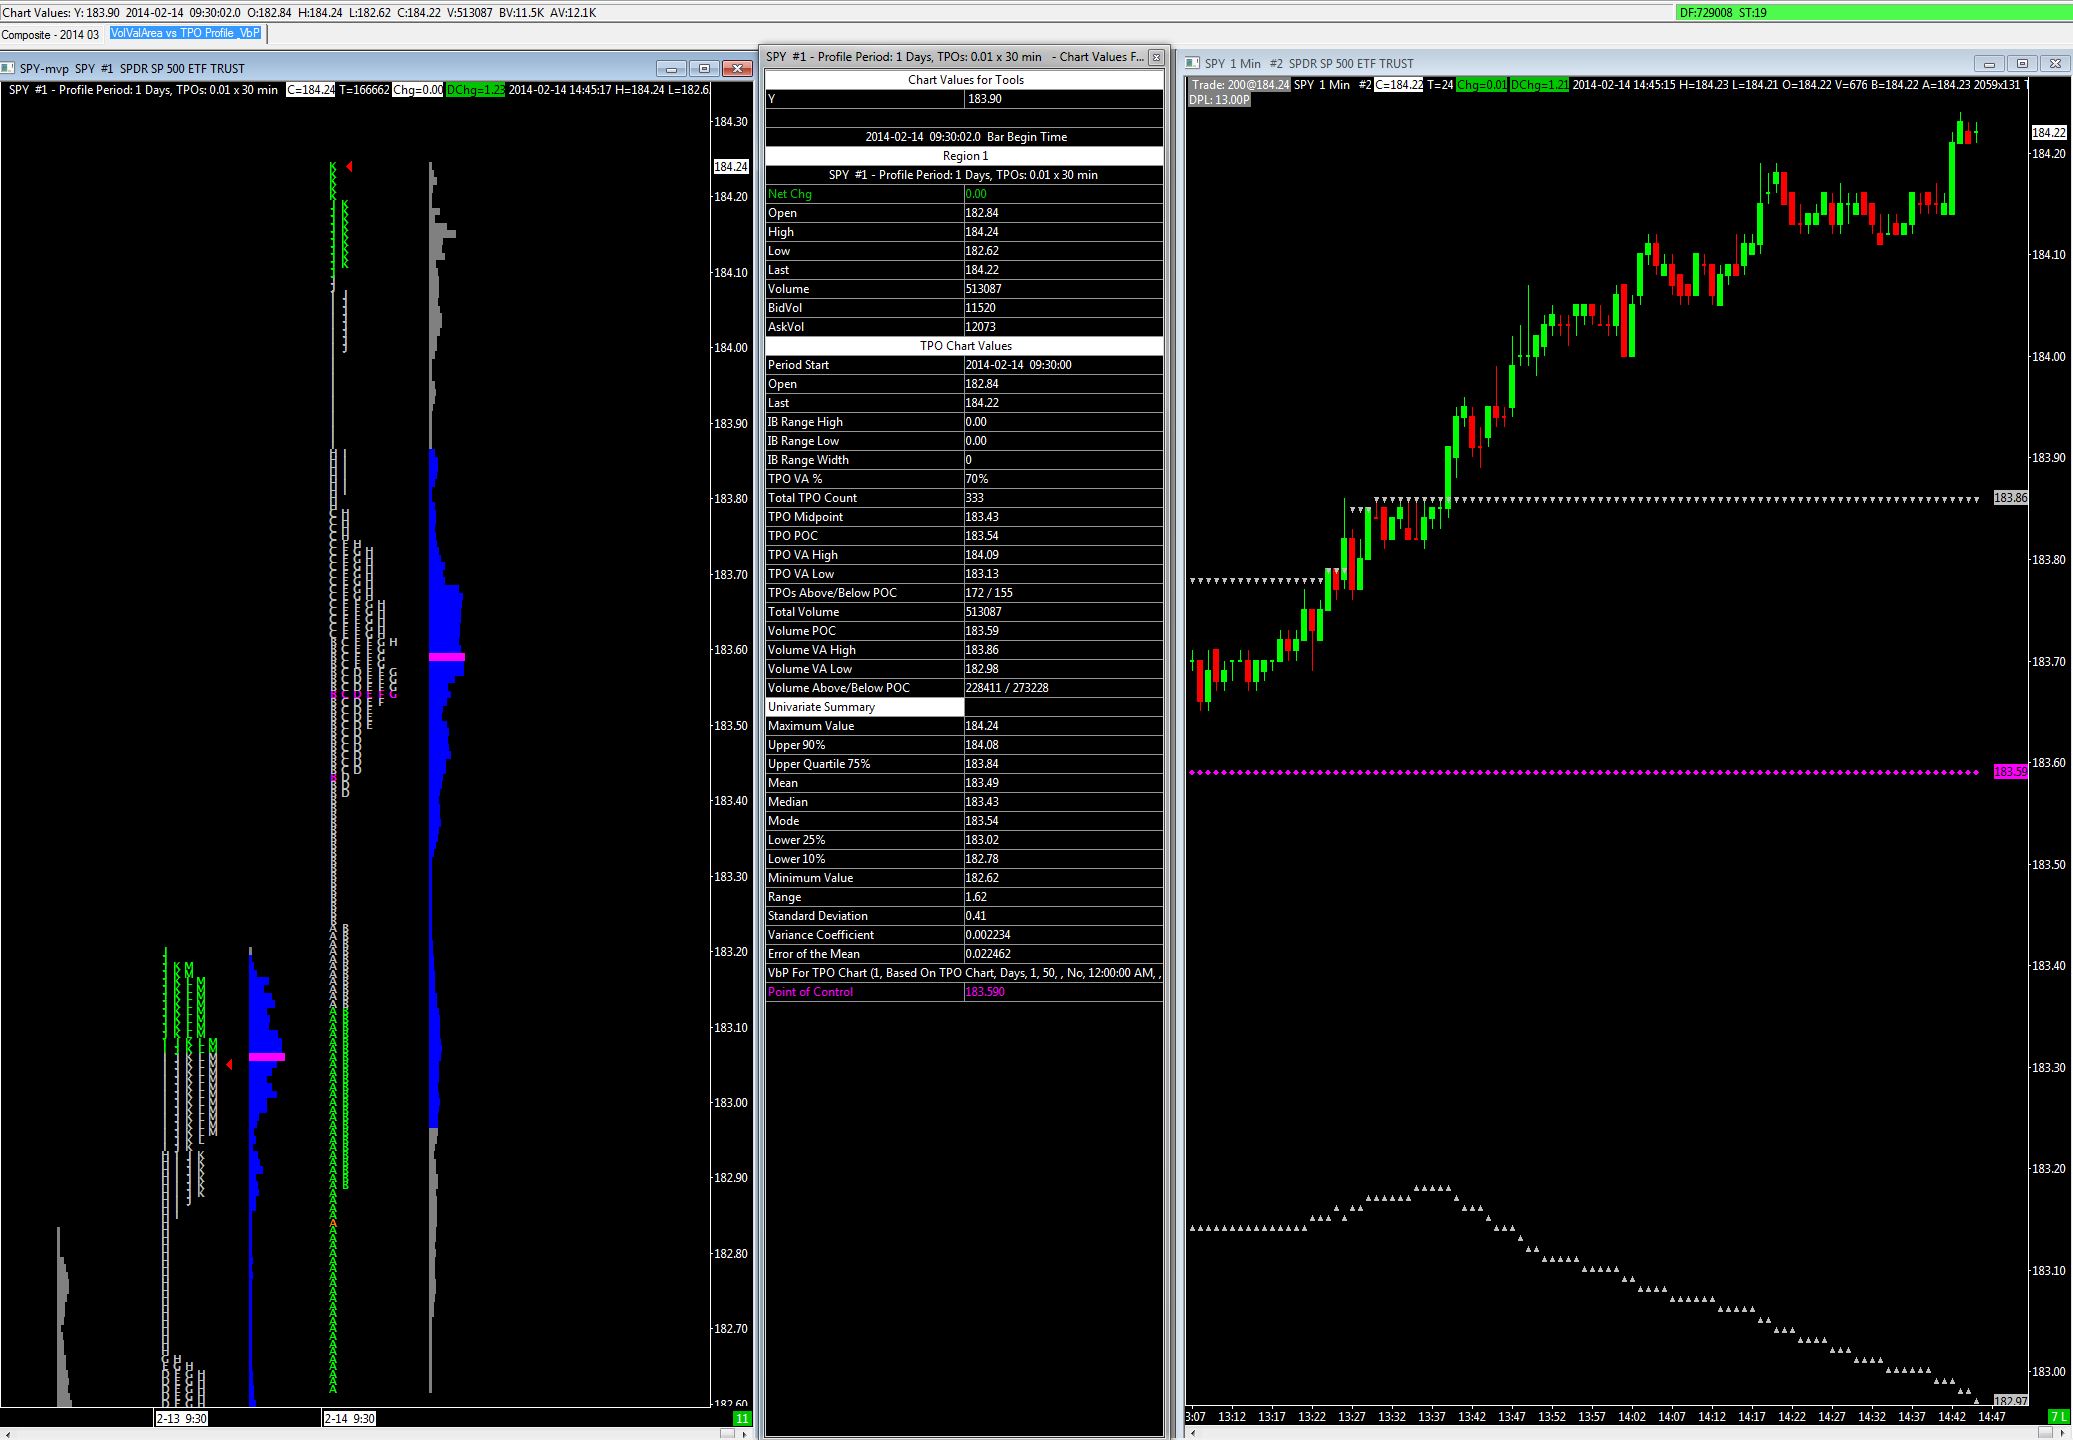Click the magenta 183.59 price label
The width and height of the screenshot is (2073, 1440).
coord(2010,772)
